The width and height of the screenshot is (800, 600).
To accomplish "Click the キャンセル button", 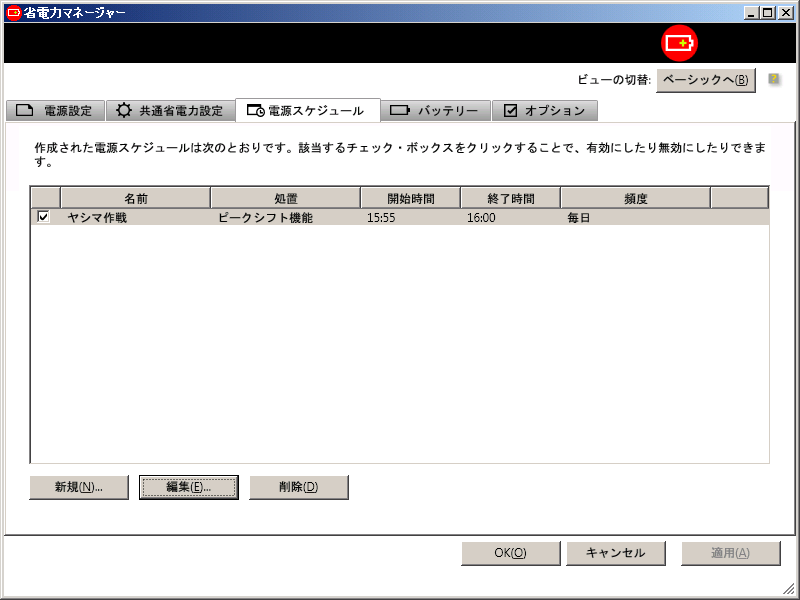I will 616,553.
